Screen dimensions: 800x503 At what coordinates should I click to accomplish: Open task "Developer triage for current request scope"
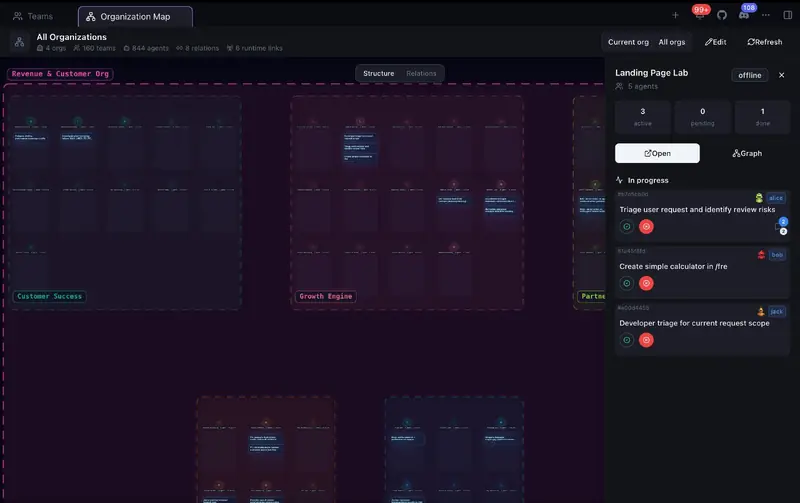coord(694,323)
